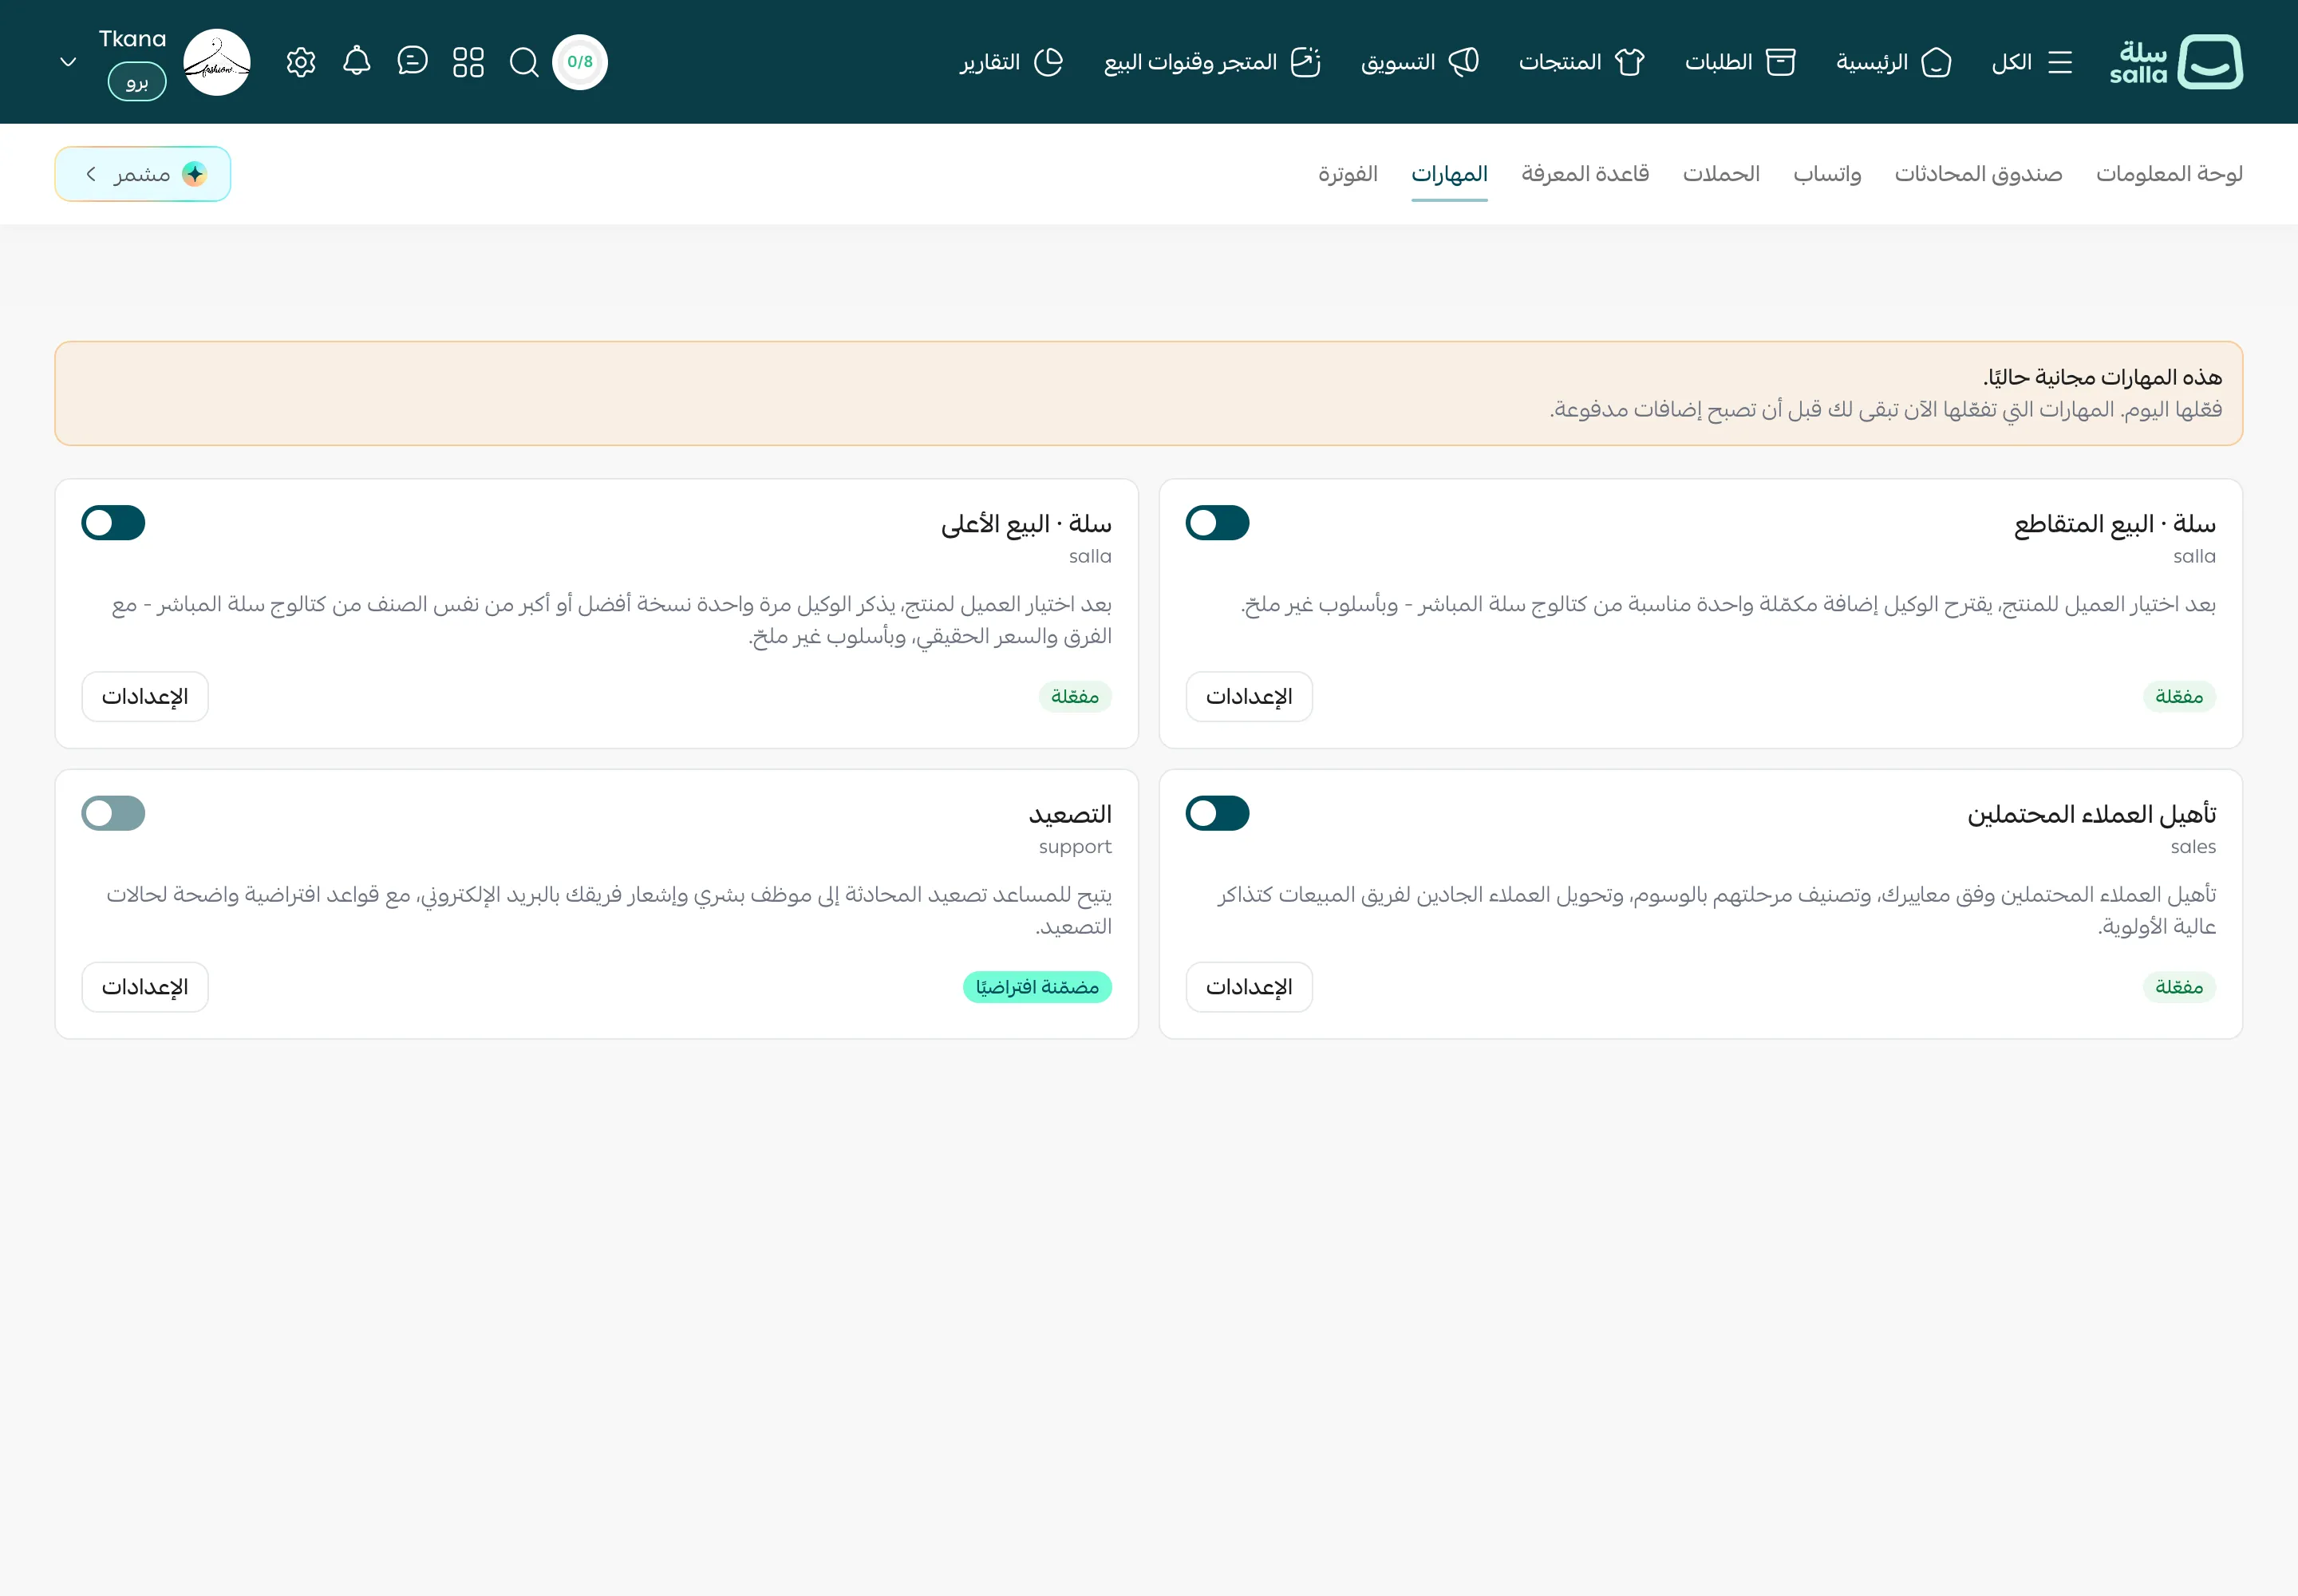Open the مثمر assistant button
The height and width of the screenshot is (1596, 2298).
143,174
